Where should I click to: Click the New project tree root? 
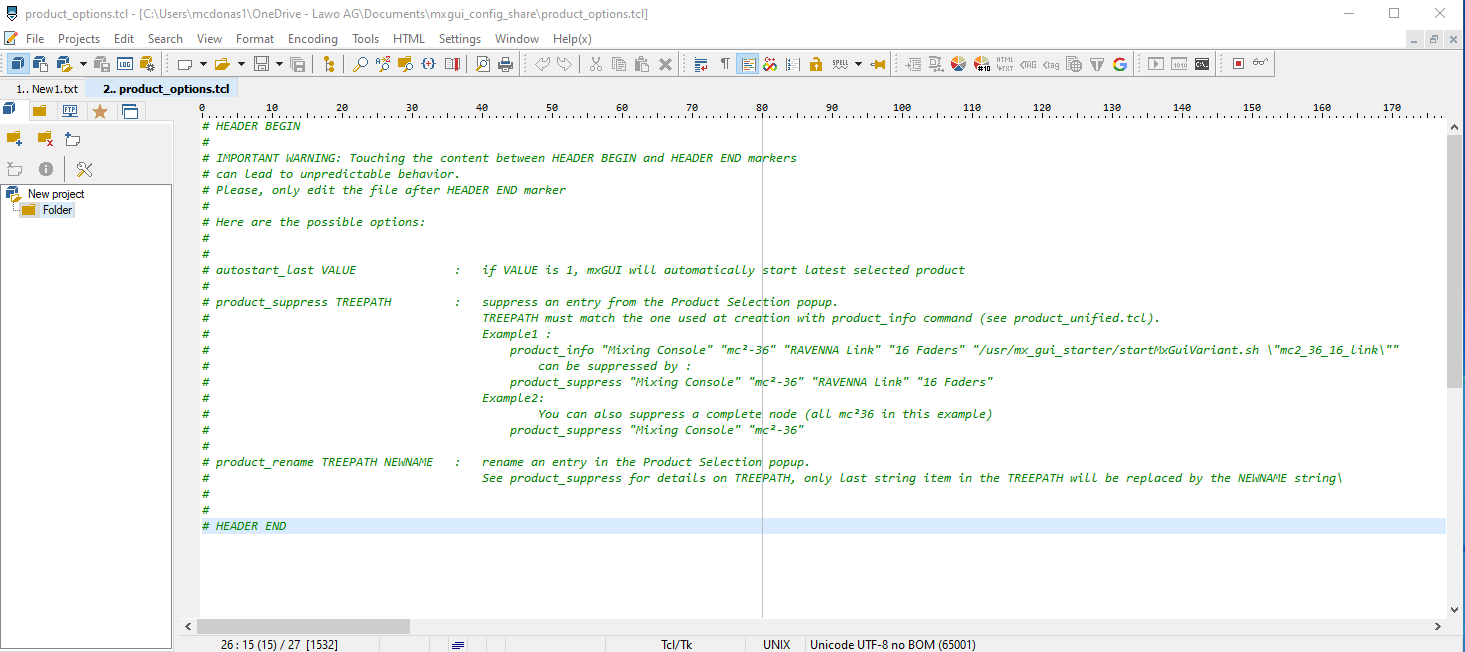tap(55, 194)
